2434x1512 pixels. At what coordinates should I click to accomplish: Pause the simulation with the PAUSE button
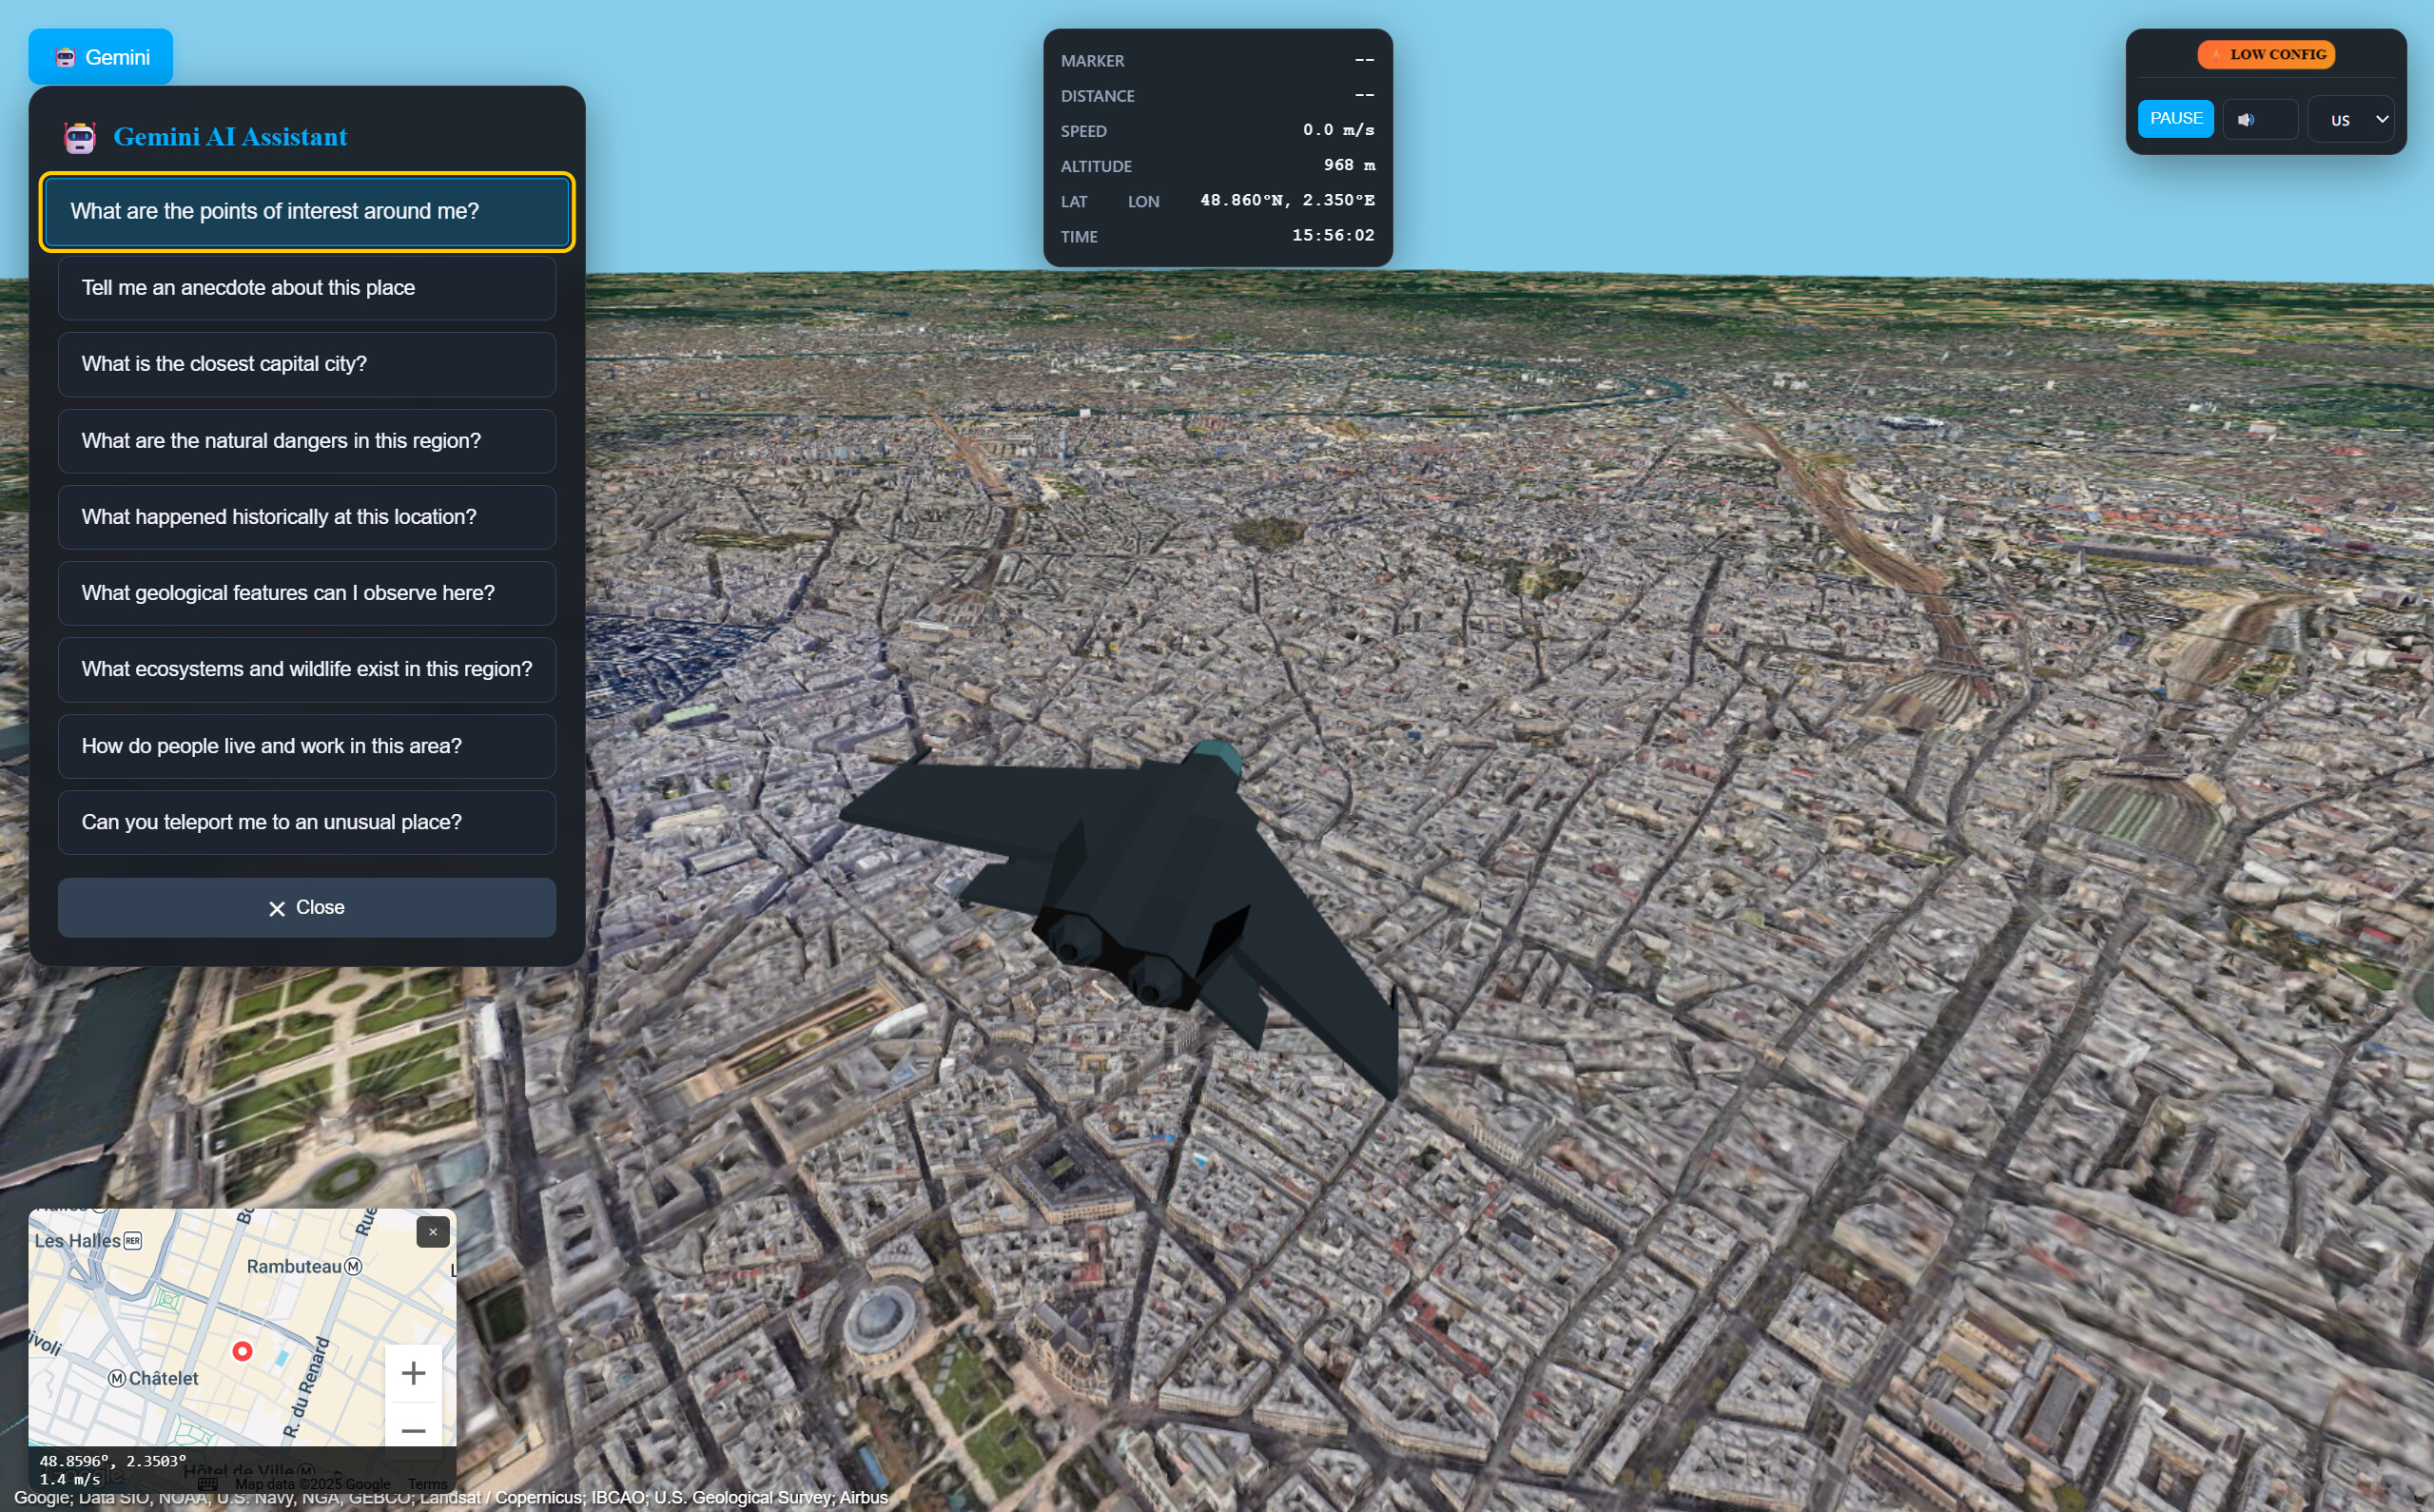(2175, 118)
